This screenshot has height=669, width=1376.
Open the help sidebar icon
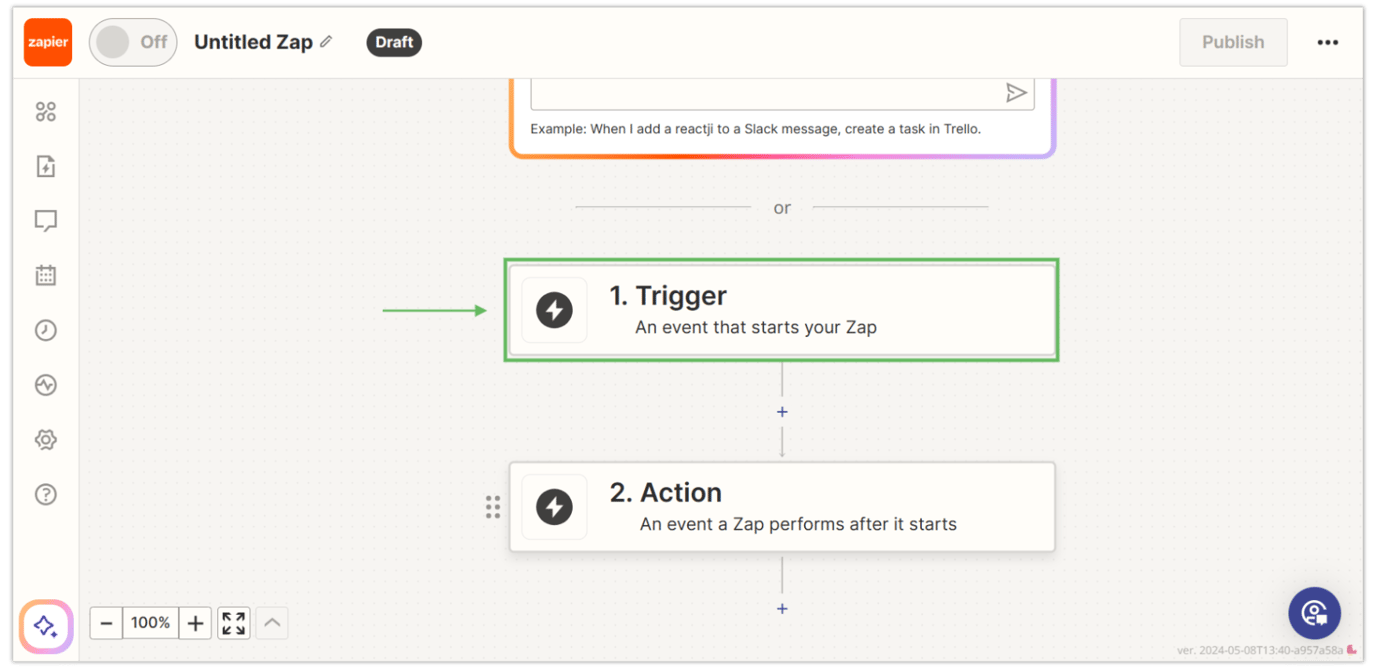point(45,493)
